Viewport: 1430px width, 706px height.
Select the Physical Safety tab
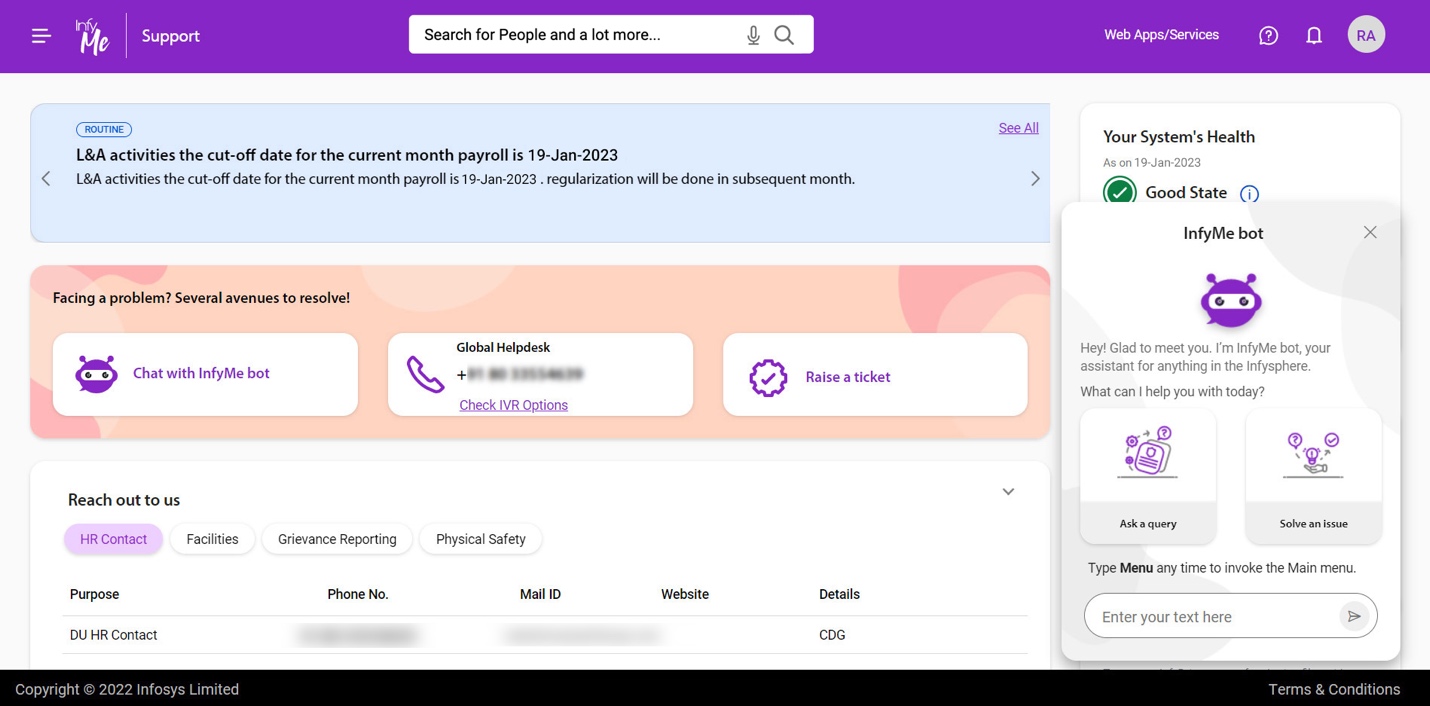pos(480,539)
